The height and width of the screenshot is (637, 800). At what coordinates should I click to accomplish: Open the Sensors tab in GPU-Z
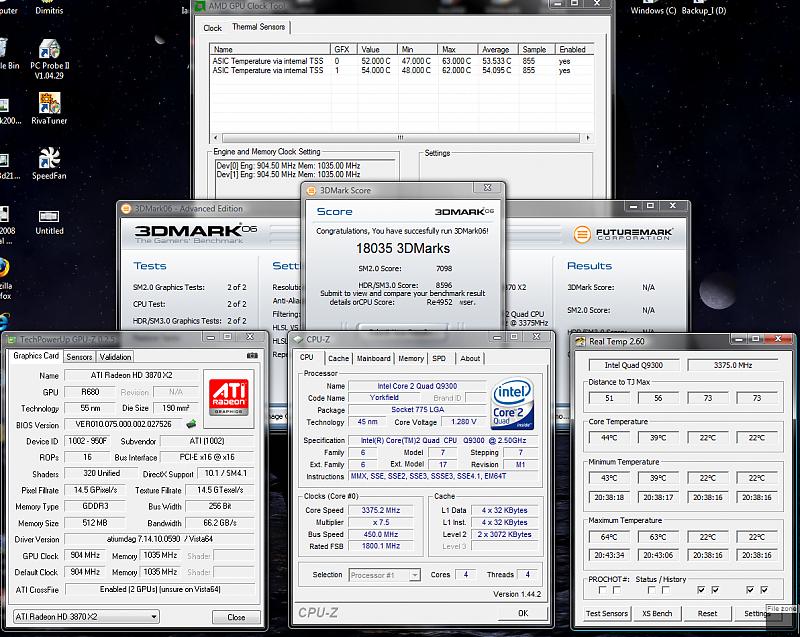pyautogui.click(x=80, y=357)
